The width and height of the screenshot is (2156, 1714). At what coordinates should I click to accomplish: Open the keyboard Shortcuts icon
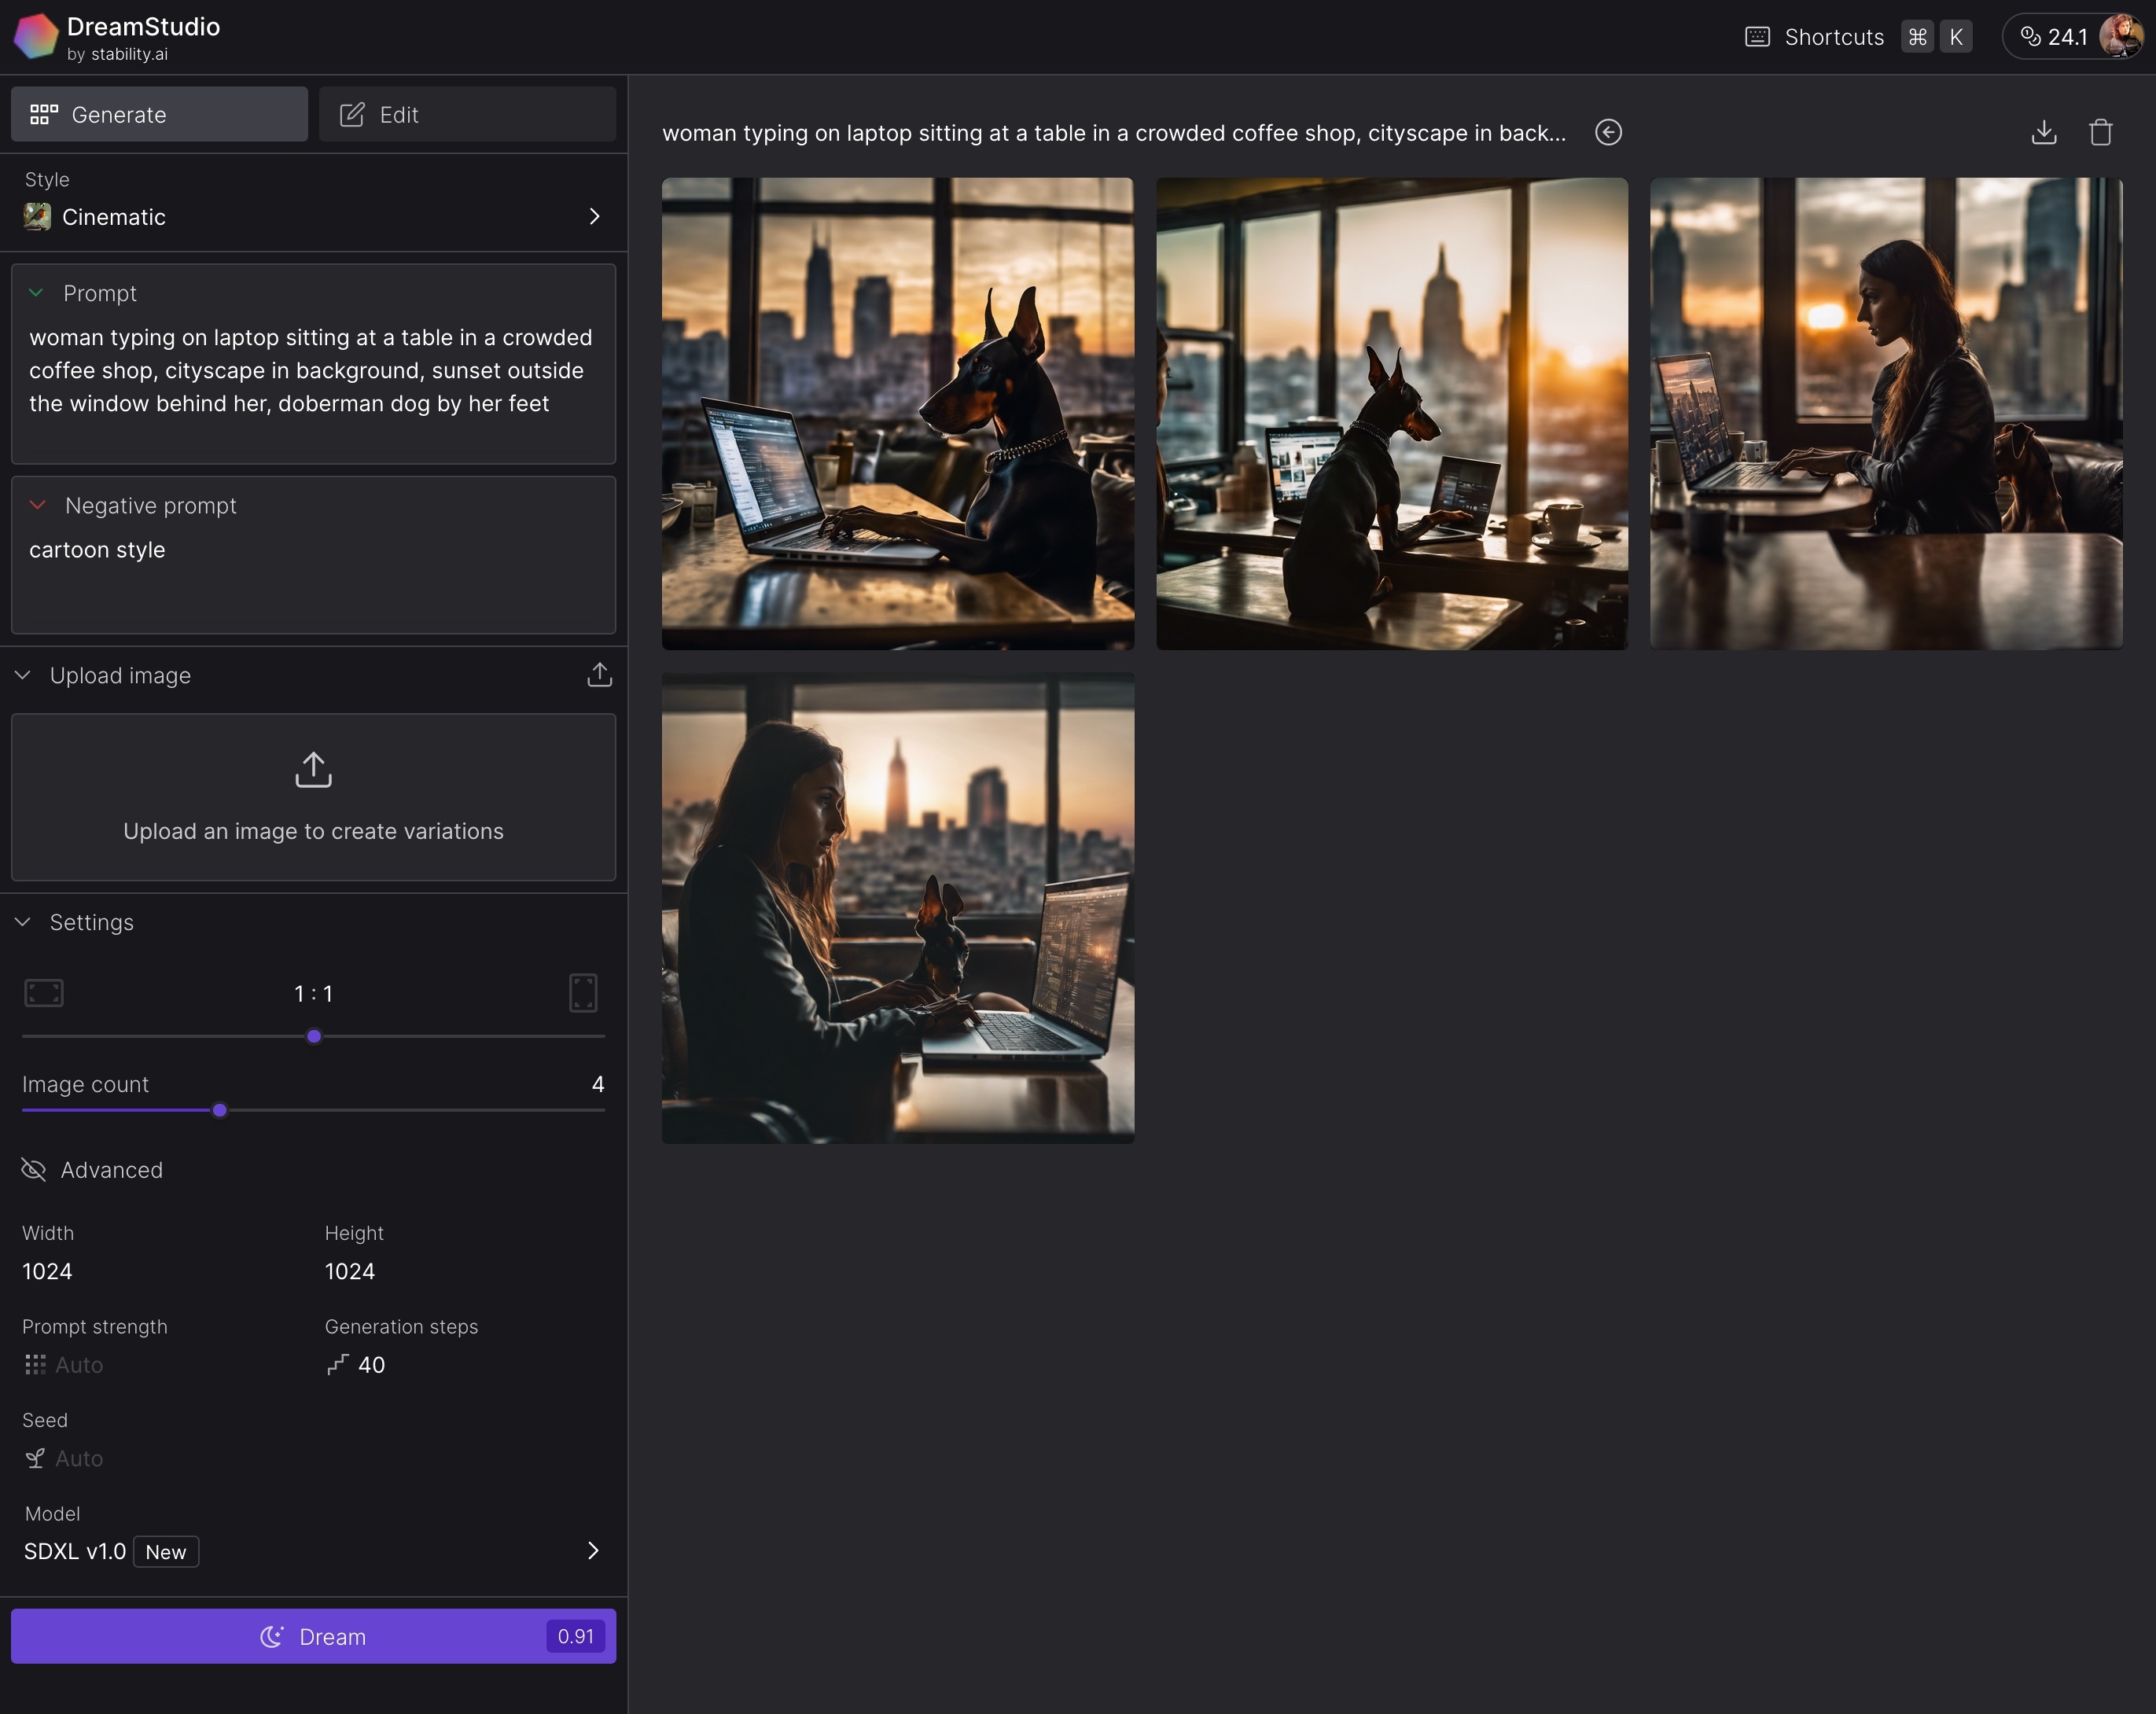pos(1757,37)
